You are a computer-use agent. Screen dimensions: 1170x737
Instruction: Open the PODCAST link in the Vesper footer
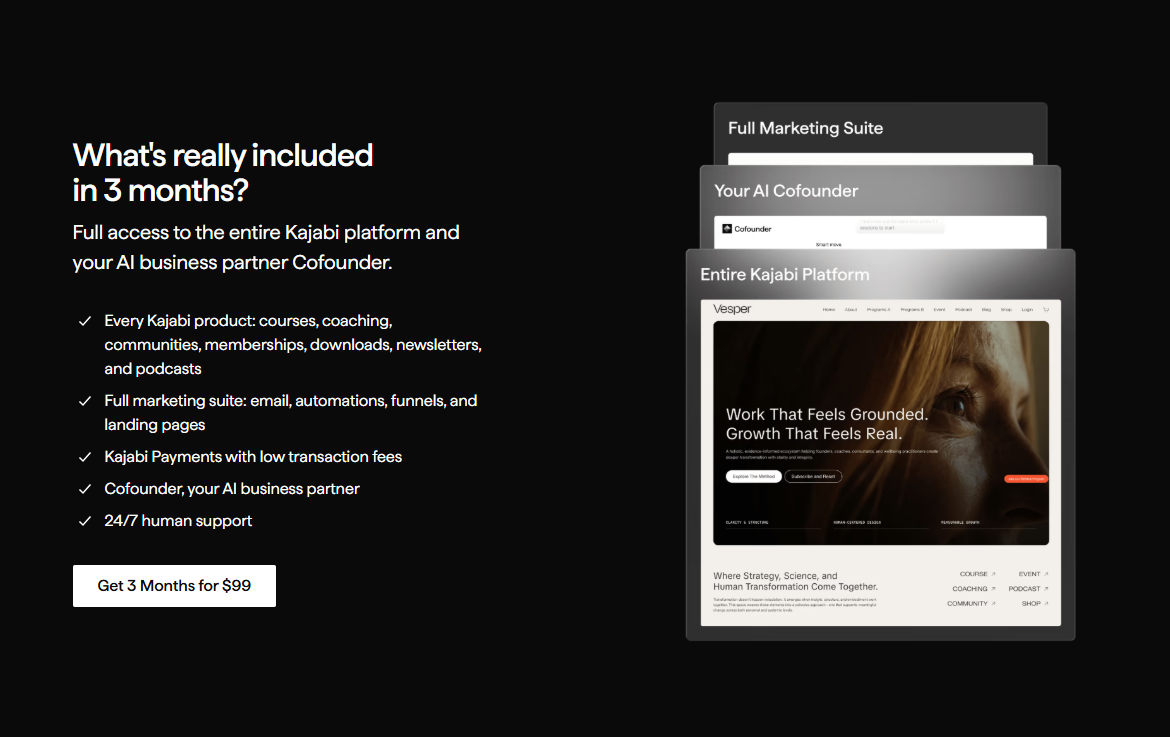click(x=1028, y=589)
